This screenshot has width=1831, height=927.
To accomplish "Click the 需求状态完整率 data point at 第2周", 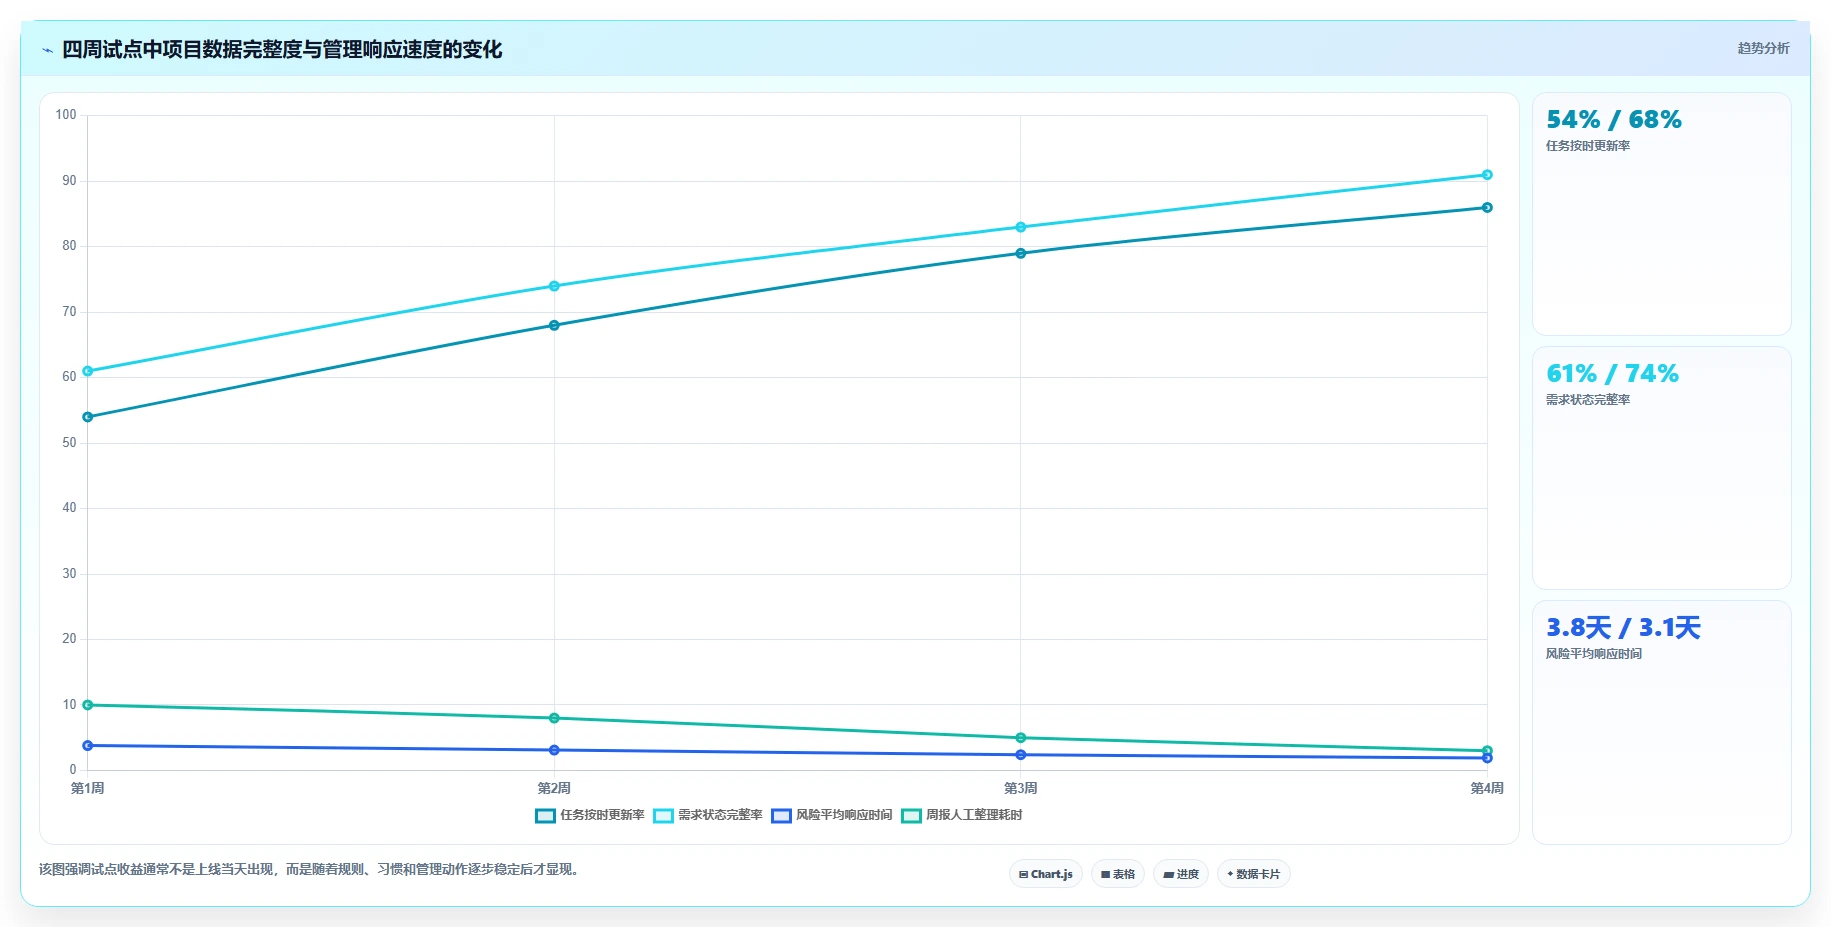I will [x=554, y=286].
